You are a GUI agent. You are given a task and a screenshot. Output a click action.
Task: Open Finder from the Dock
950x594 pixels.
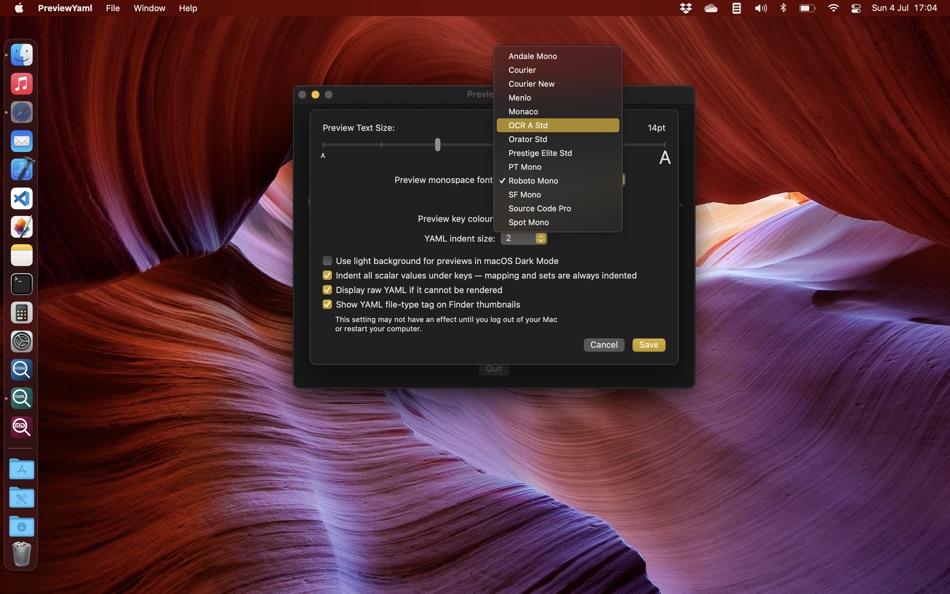click(22, 55)
